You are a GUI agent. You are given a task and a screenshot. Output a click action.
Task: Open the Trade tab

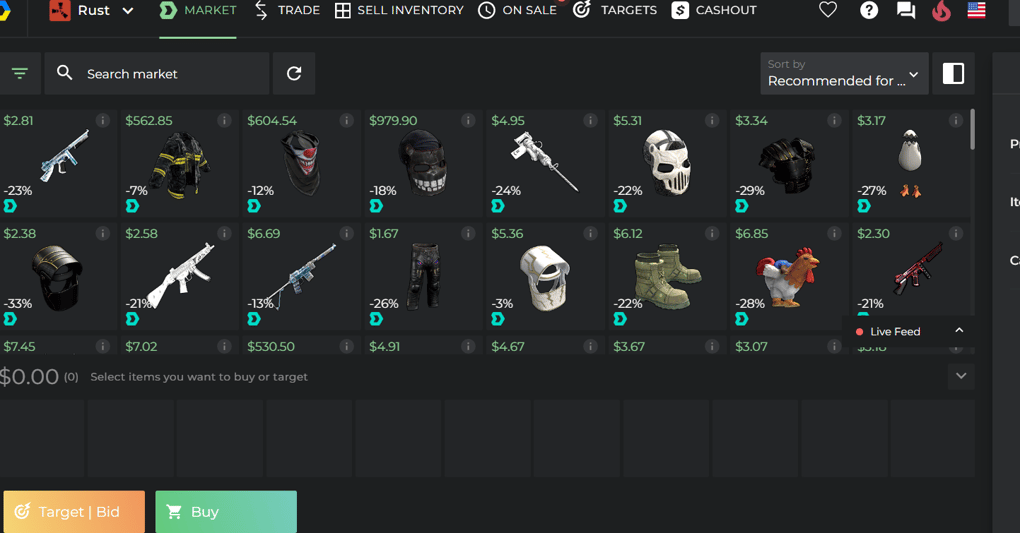[x=287, y=10]
